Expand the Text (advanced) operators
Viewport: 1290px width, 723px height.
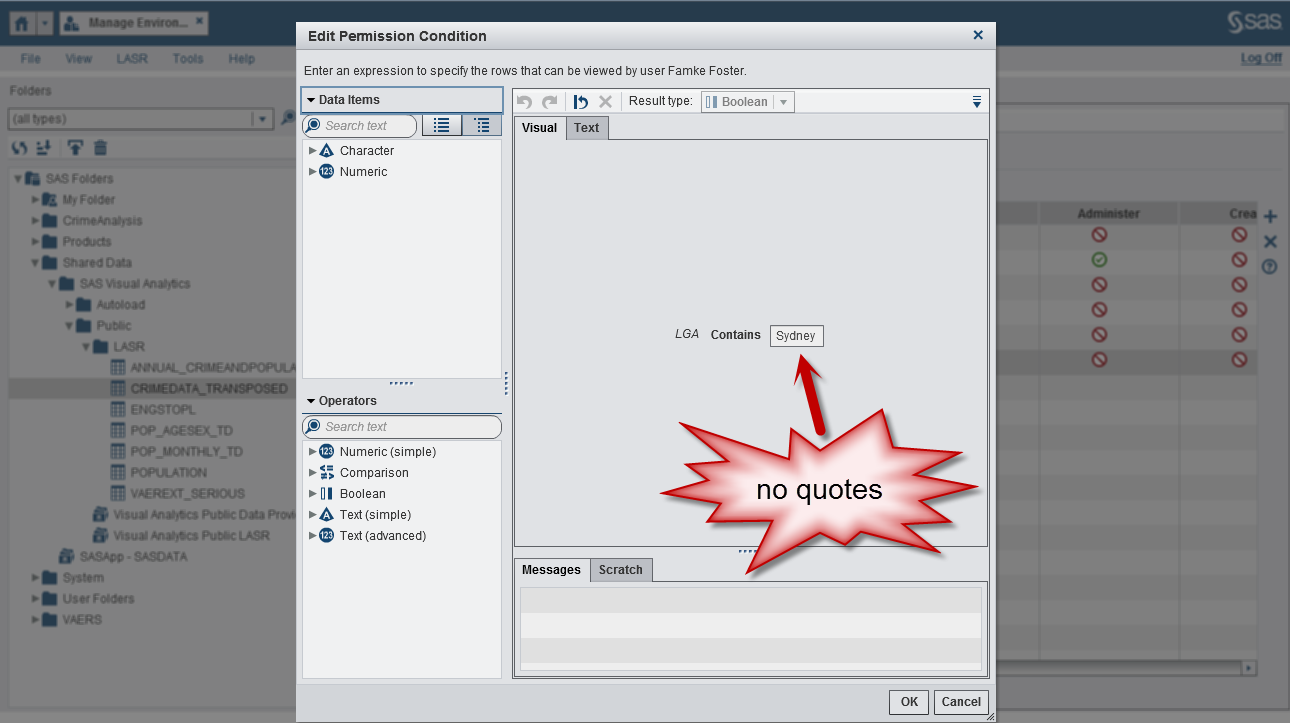tap(313, 535)
